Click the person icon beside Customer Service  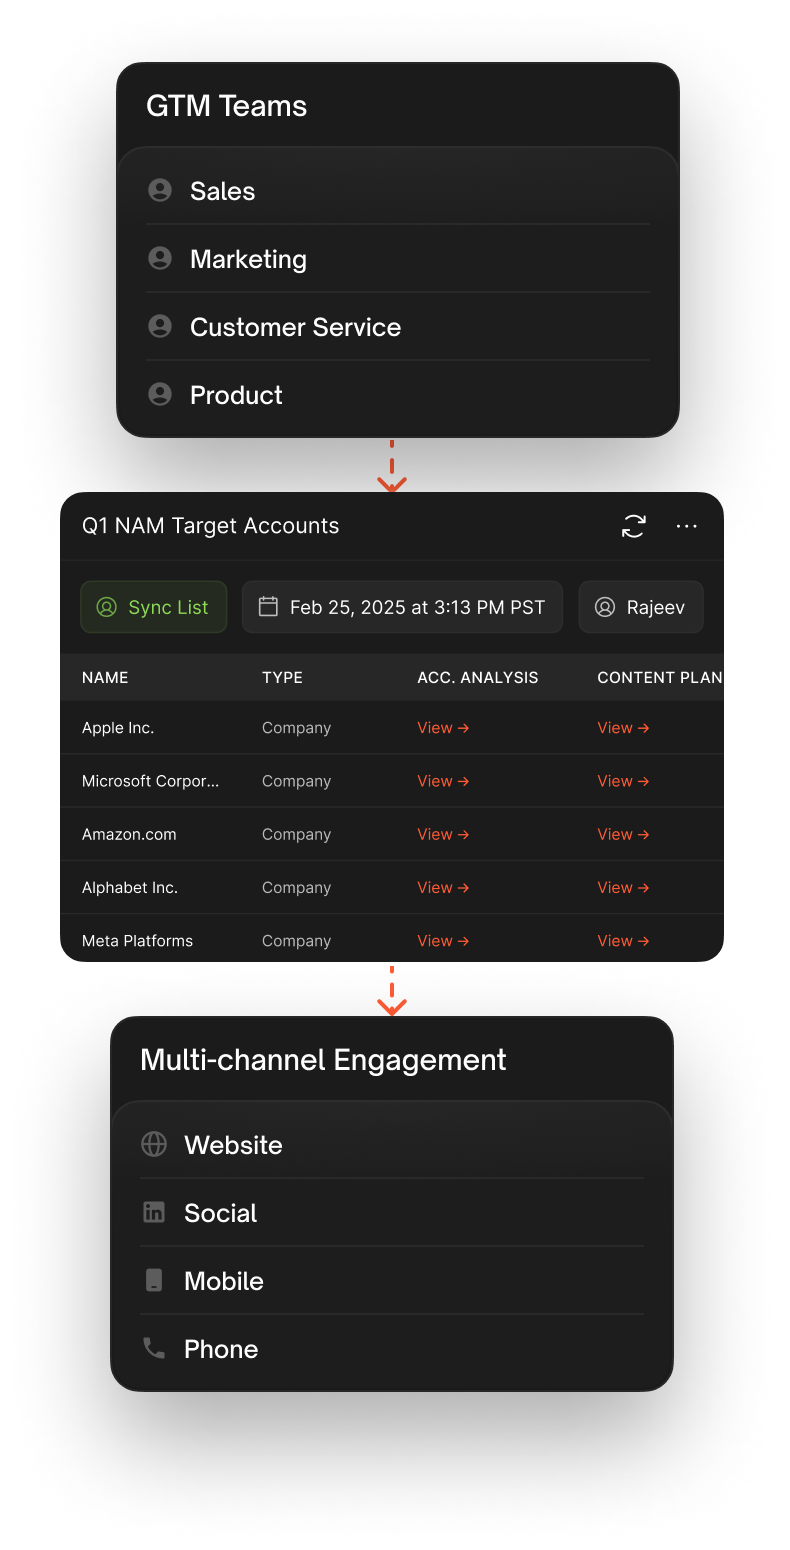pyautogui.click(x=160, y=326)
